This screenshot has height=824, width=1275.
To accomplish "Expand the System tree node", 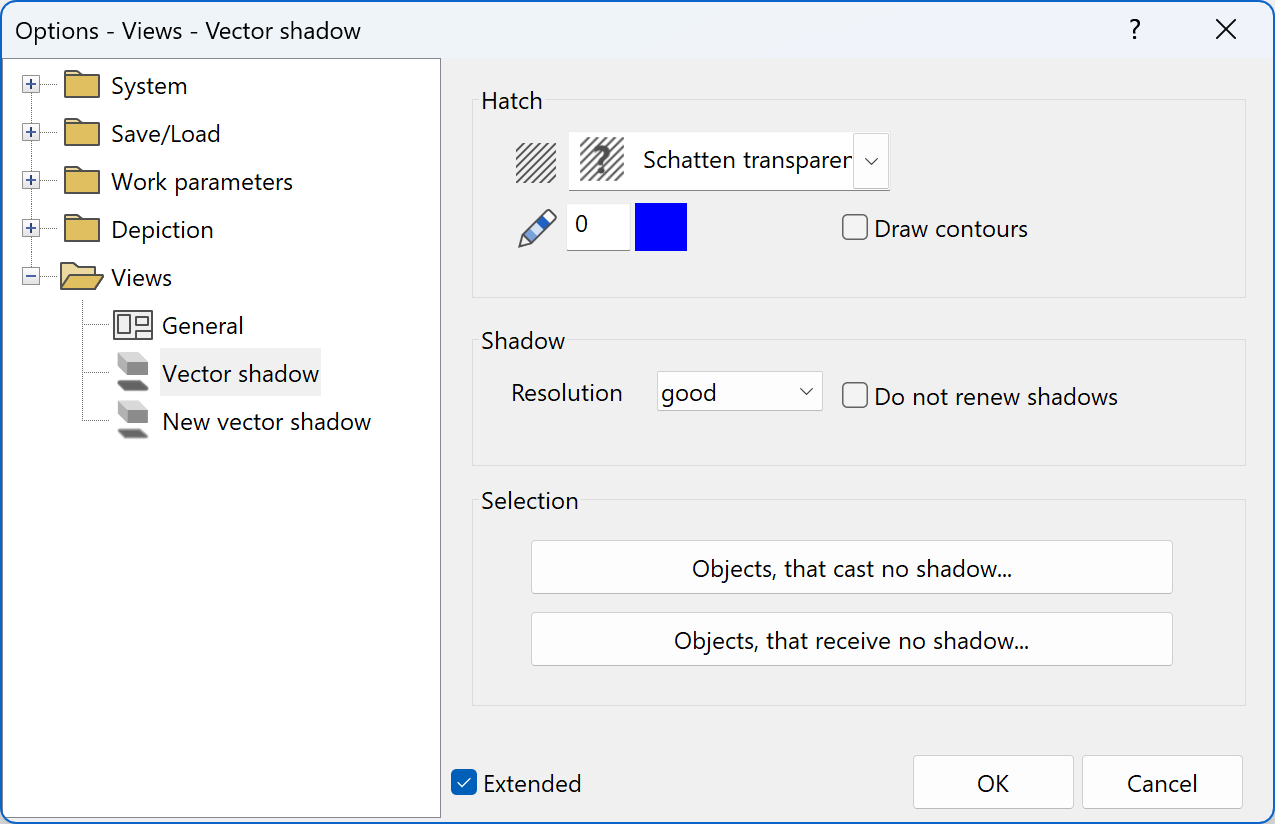I will [x=31, y=85].
